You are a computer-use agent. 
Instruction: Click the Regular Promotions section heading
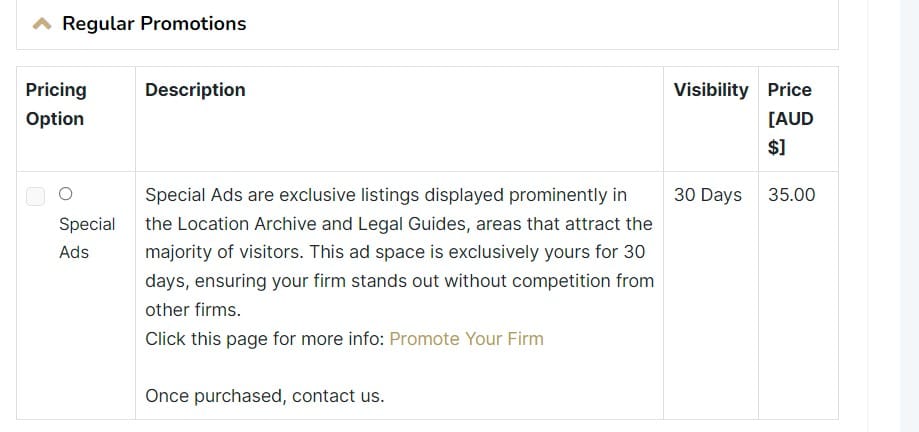coord(154,24)
